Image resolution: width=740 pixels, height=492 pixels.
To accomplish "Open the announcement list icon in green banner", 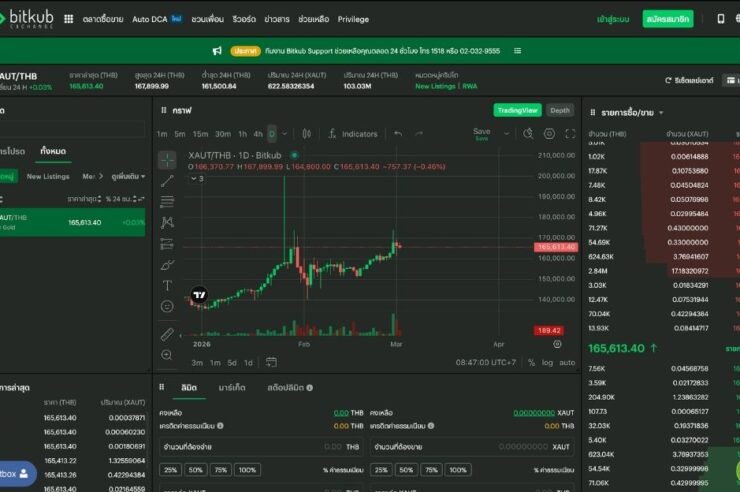I will (517, 50).
